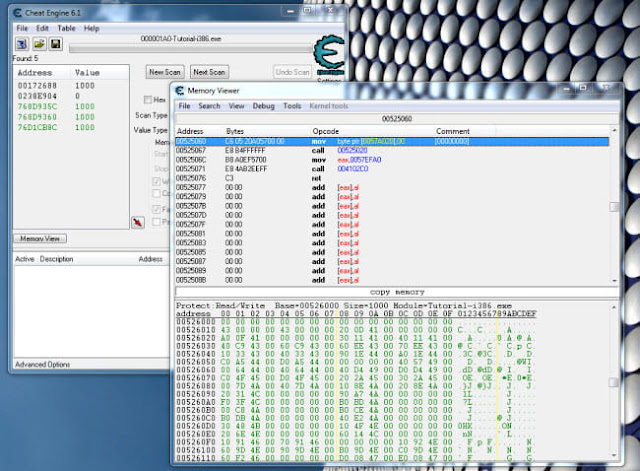The height and width of the screenshot is (471, 640).
Task: Click hex dump row 005260A0
Action: click(x=356, y=402)
